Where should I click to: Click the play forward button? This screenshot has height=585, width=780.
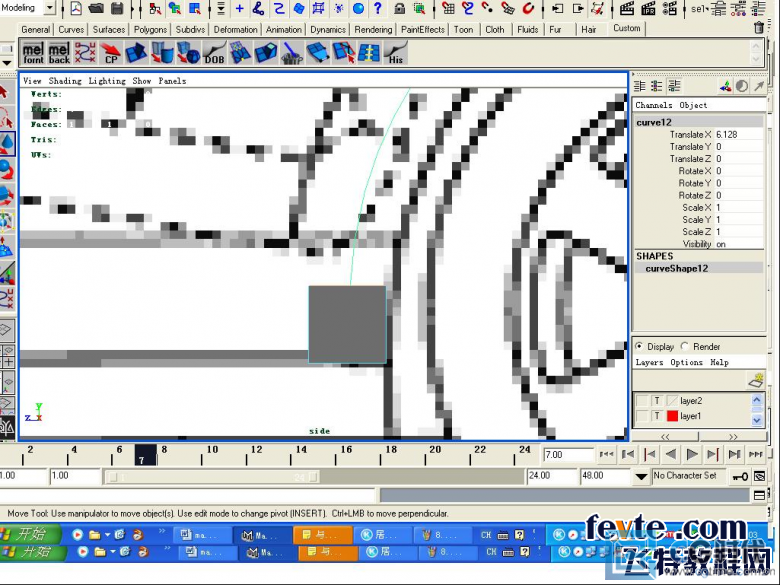point(691,454)
